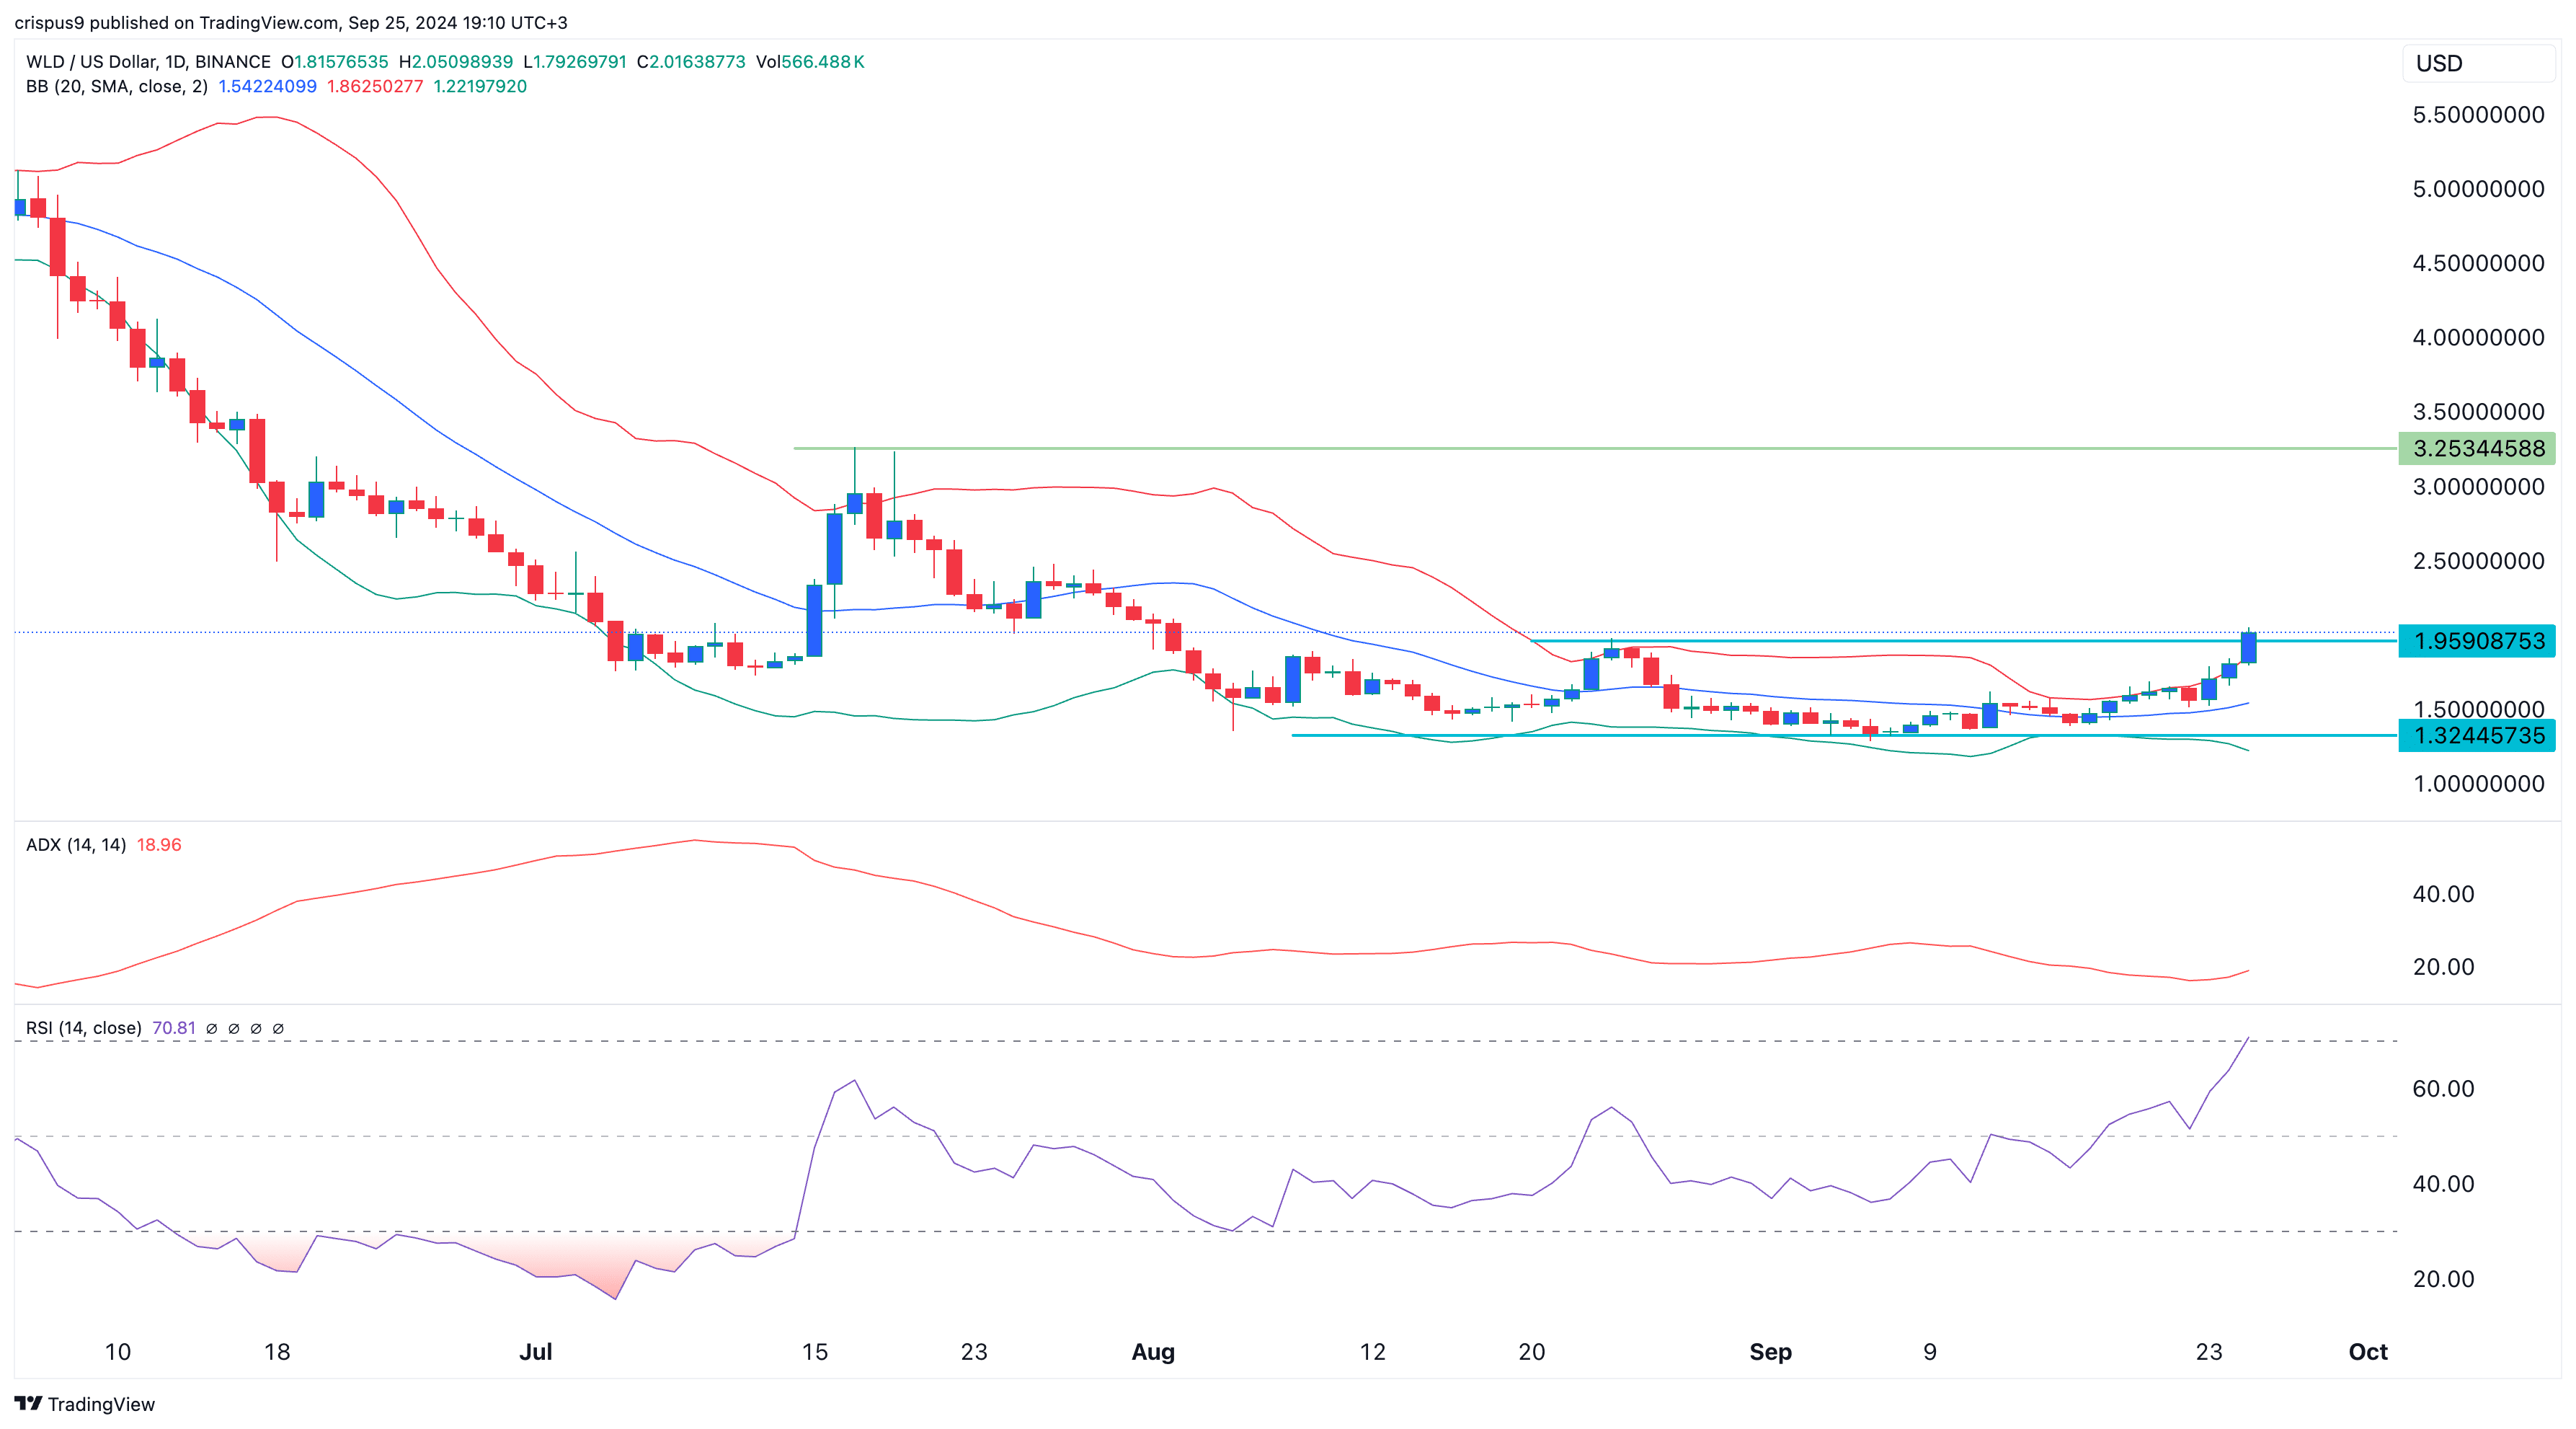The width and height of the screenshot is (2576, 1429).
Task: Click the RSI value 70.81
Action: (x=174, y=1028)
